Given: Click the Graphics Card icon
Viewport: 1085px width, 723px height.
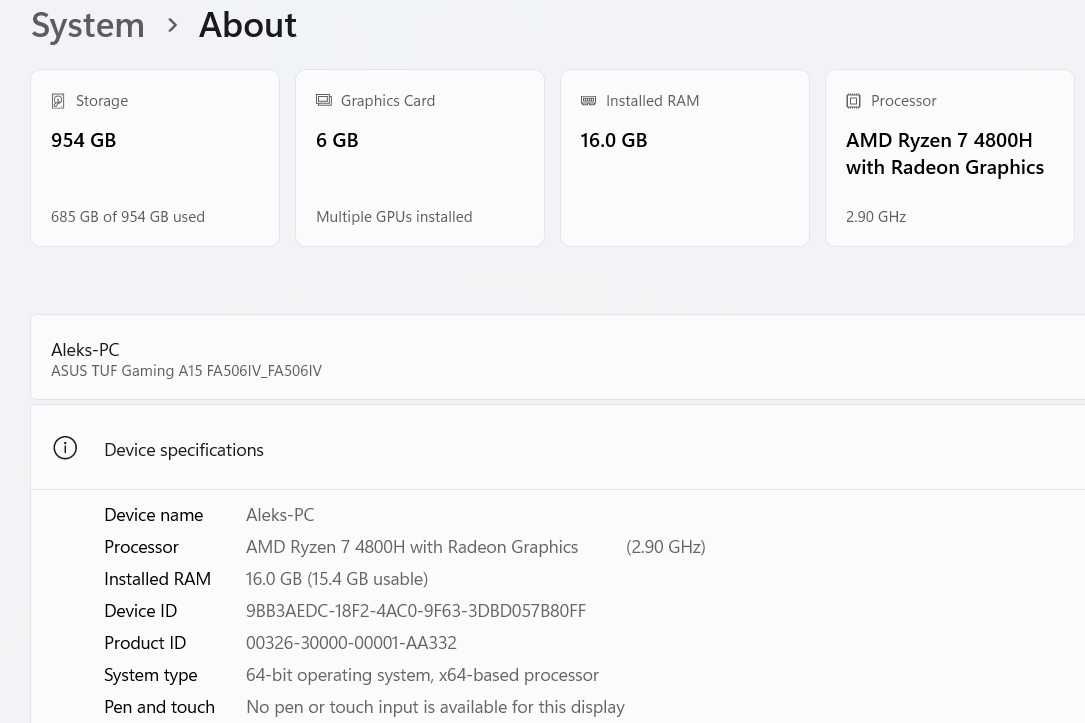Looking at the screenshot, I should coord(324,100).
